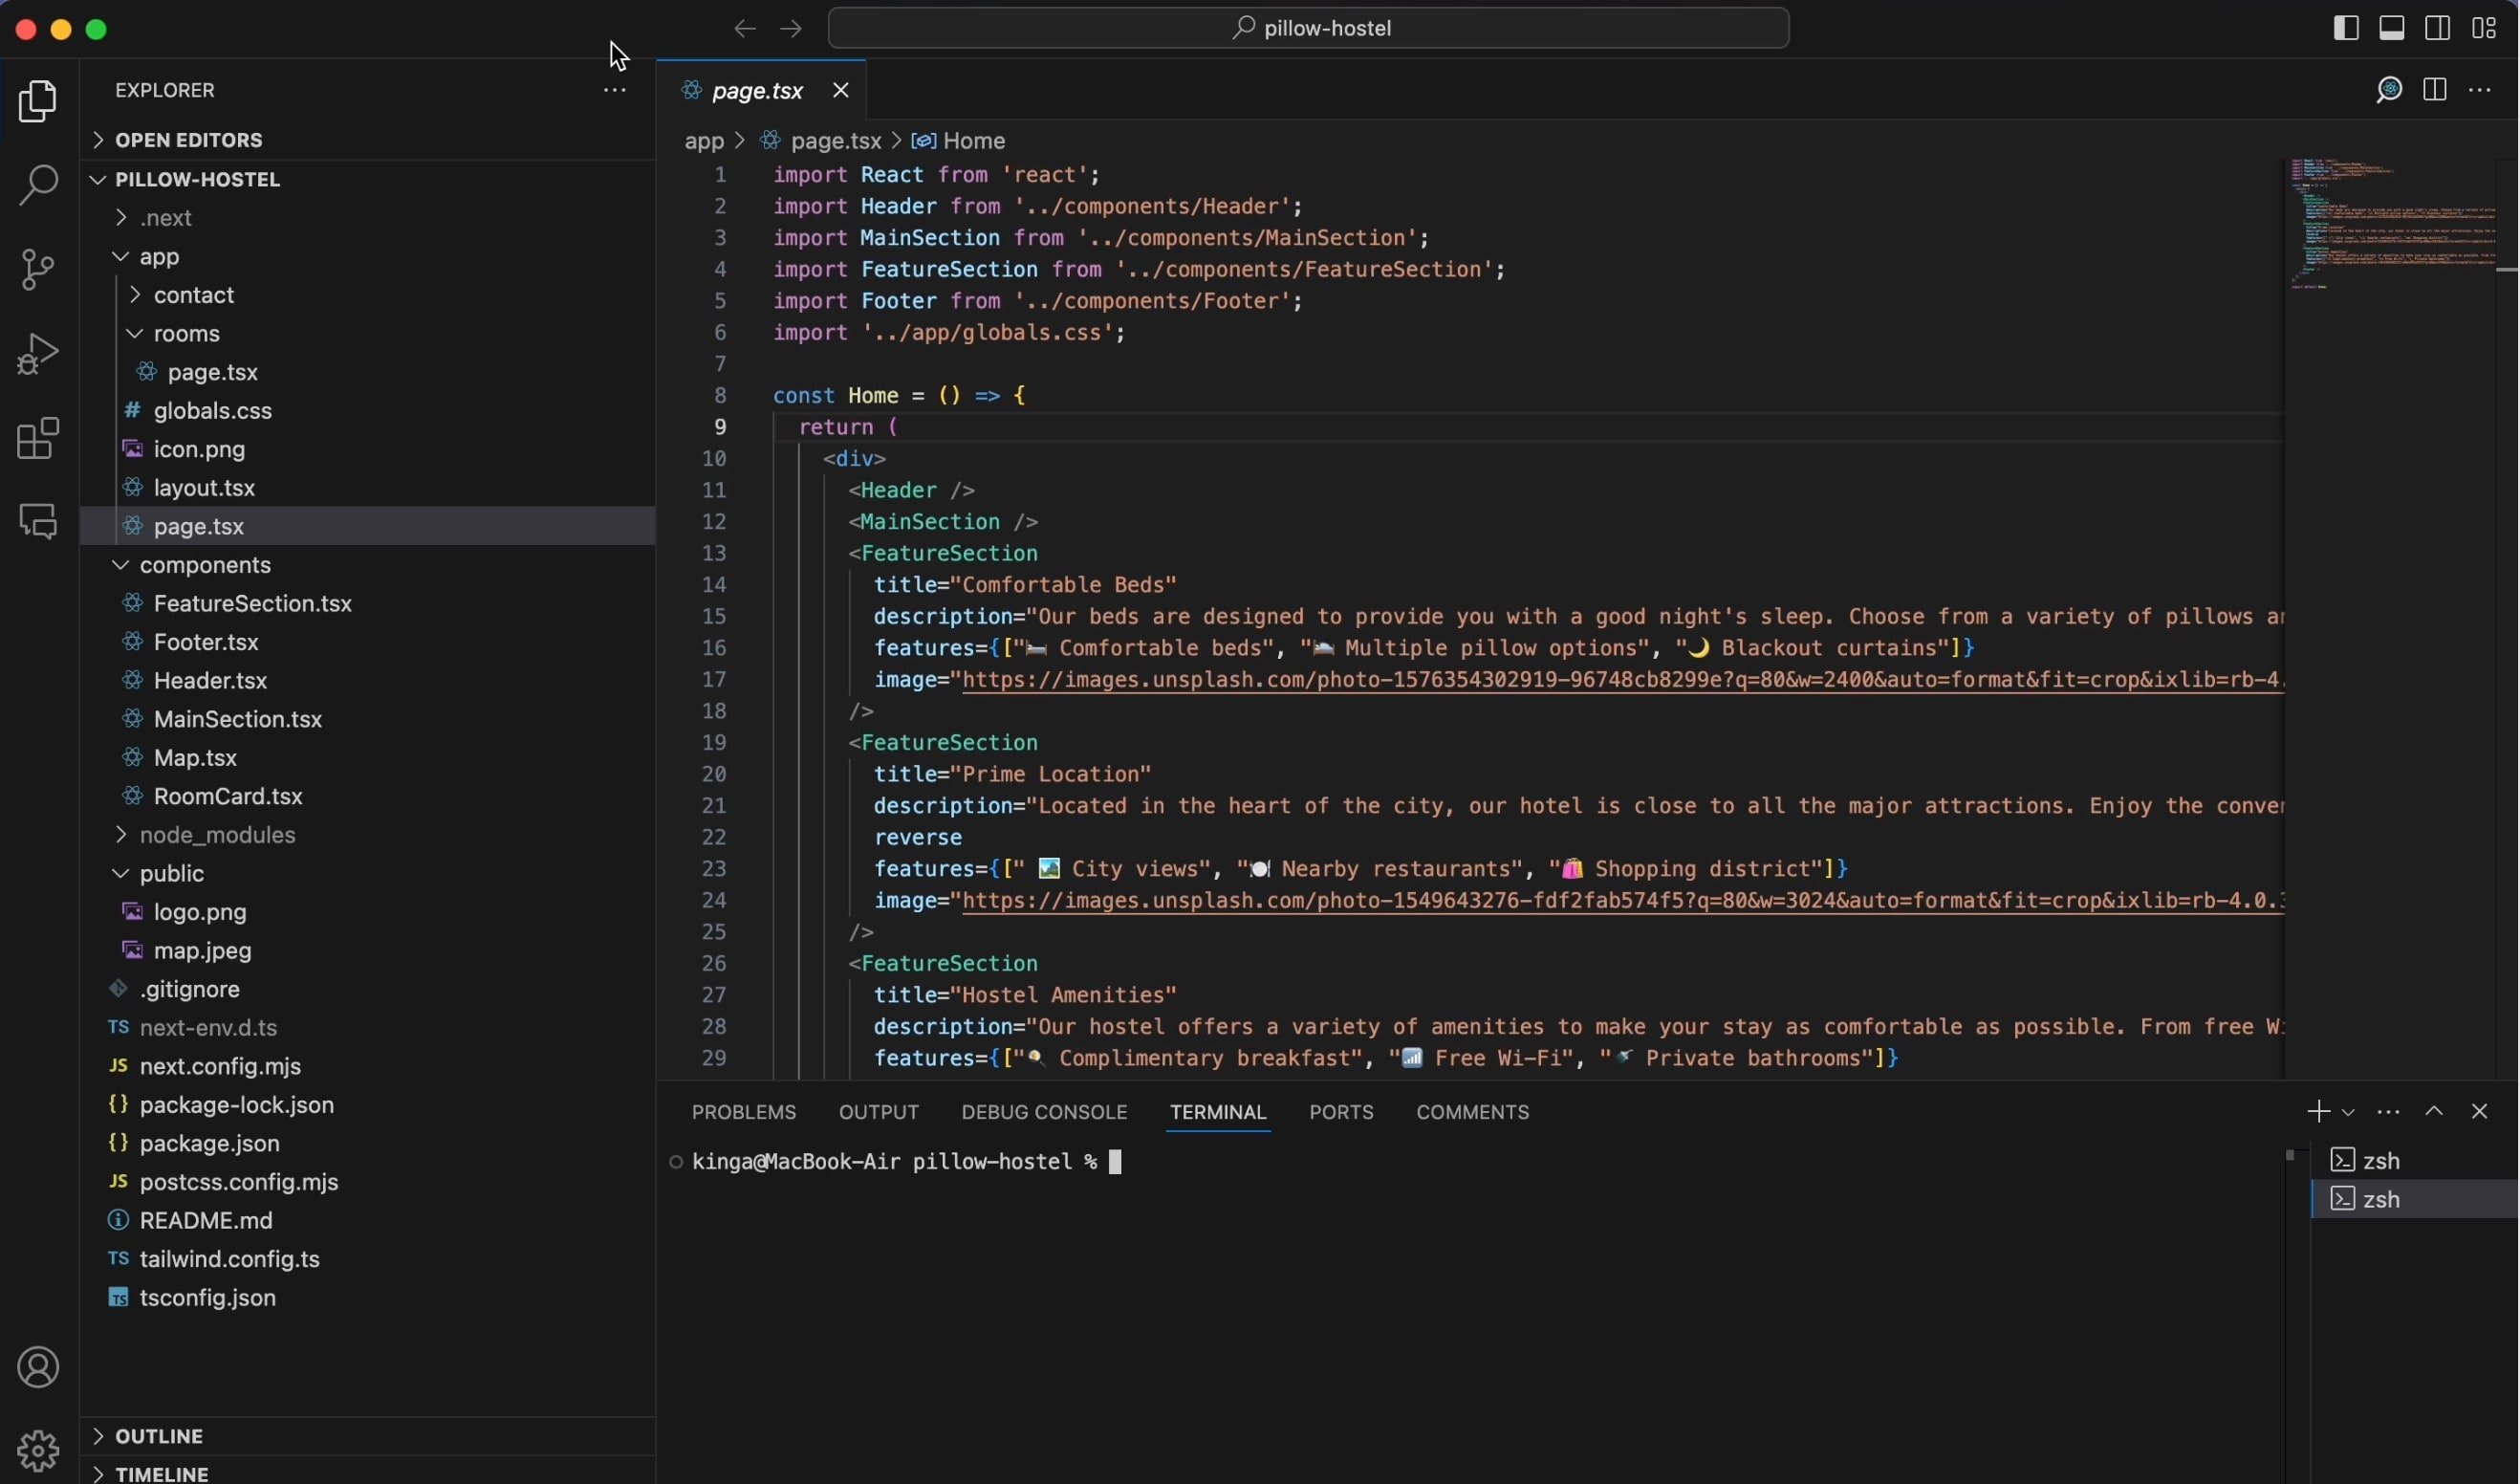Create a new terminal with plus icon
The width and height of the screenshot is (2520, 1484).
[2317, 1111]
